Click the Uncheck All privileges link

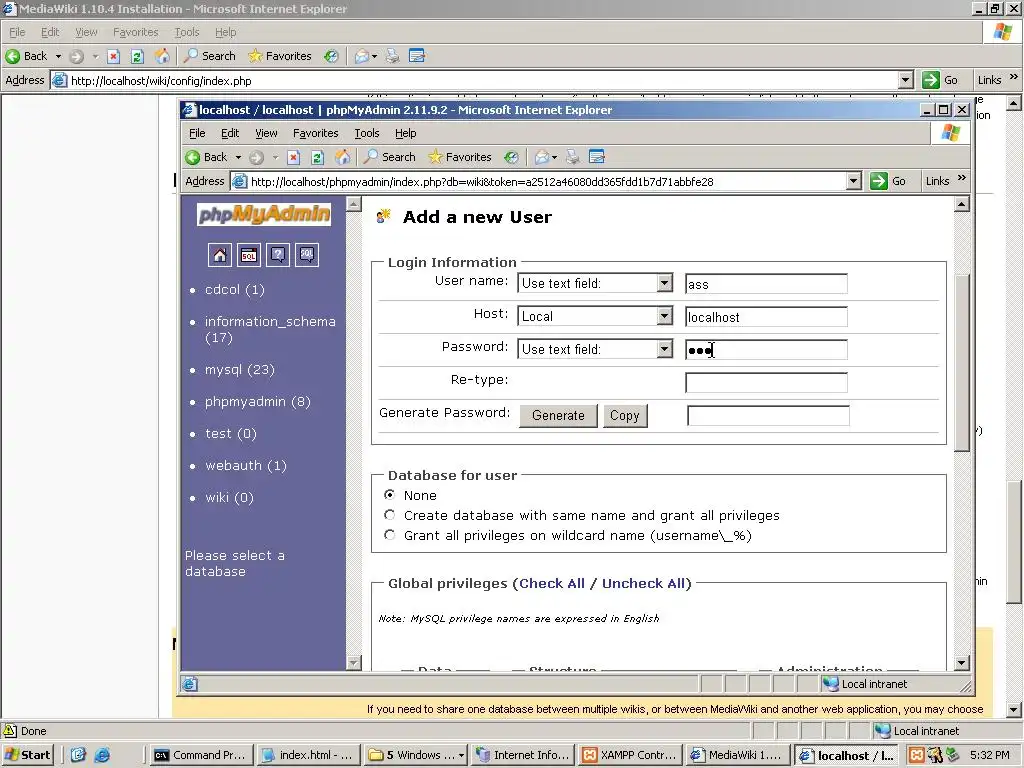pyautogui.click(x=644, y=583)
